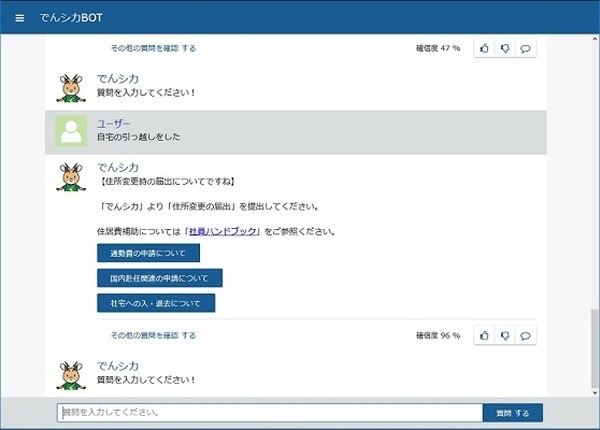The height and width of the screenshot is (430, 600).
Task: Give thumbs down to the 47% confidence answer
Action: point(505,47)
